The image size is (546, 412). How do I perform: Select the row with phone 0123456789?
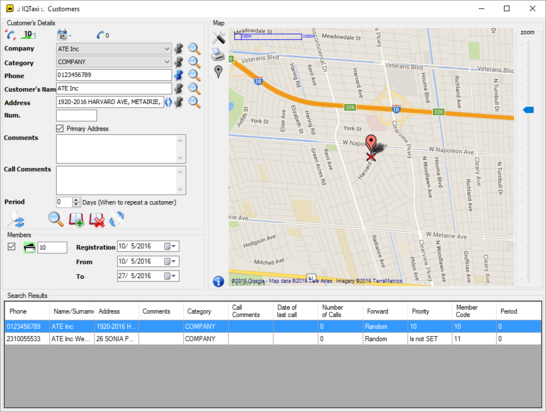point(273,326)
